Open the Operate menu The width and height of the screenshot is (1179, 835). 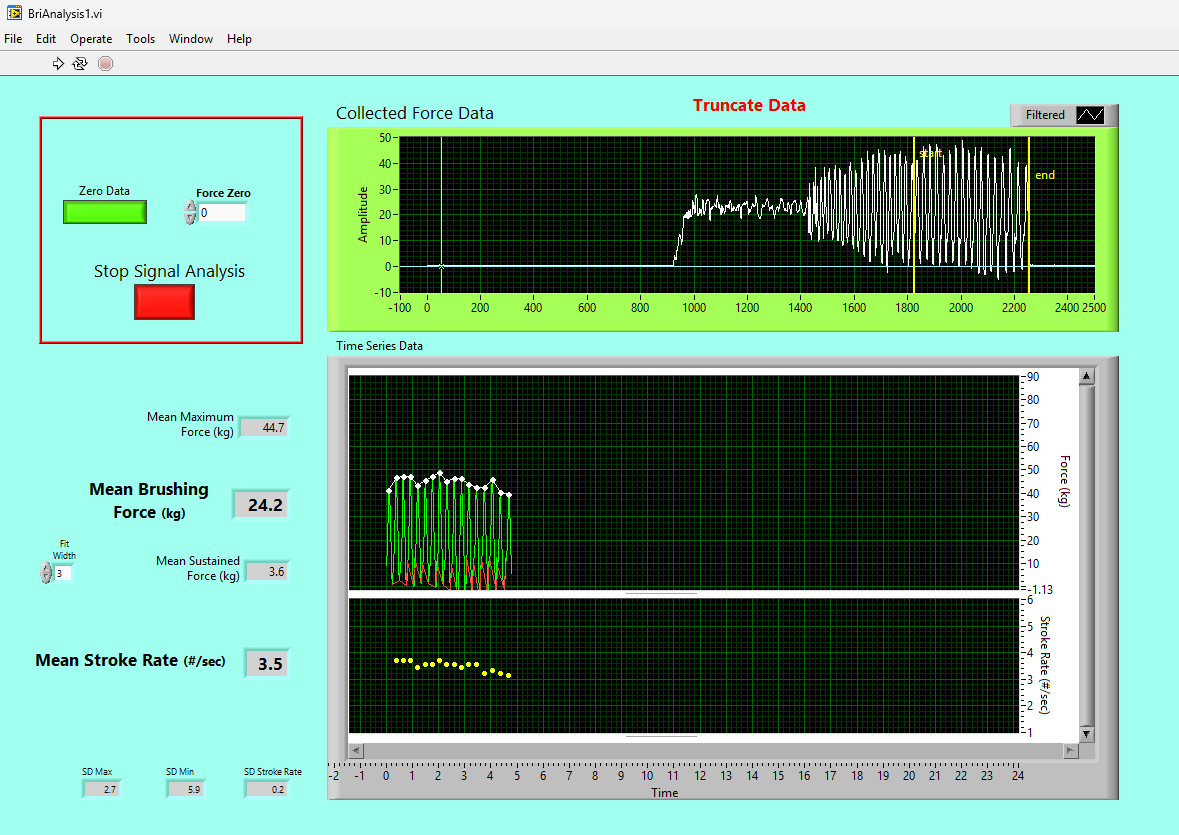(91, 39)
